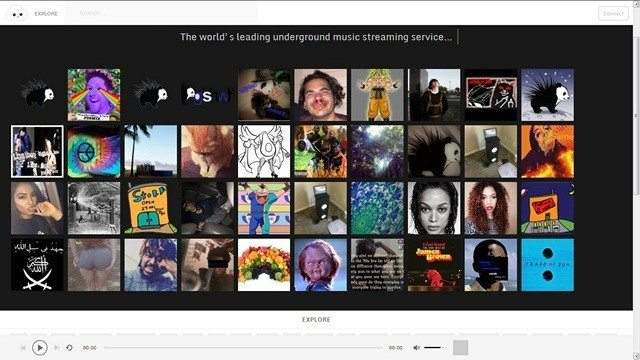Open the woman selfie with hand near mouth

tap(37, 208)
